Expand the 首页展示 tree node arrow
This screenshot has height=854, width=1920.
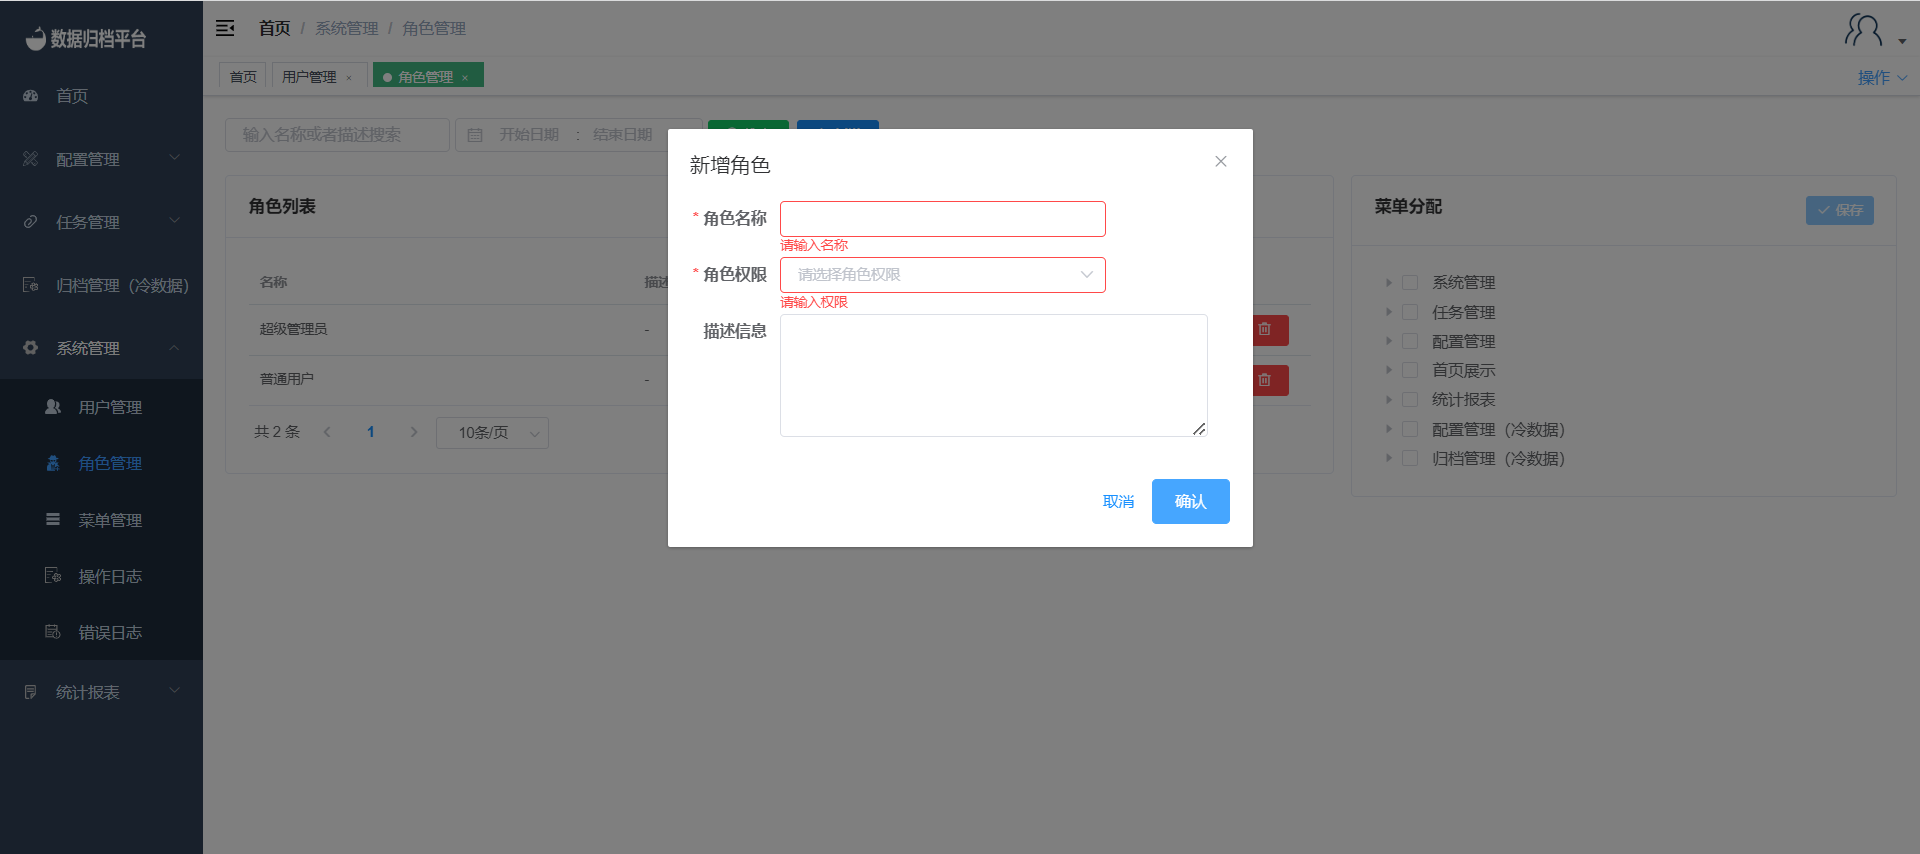1389,370
